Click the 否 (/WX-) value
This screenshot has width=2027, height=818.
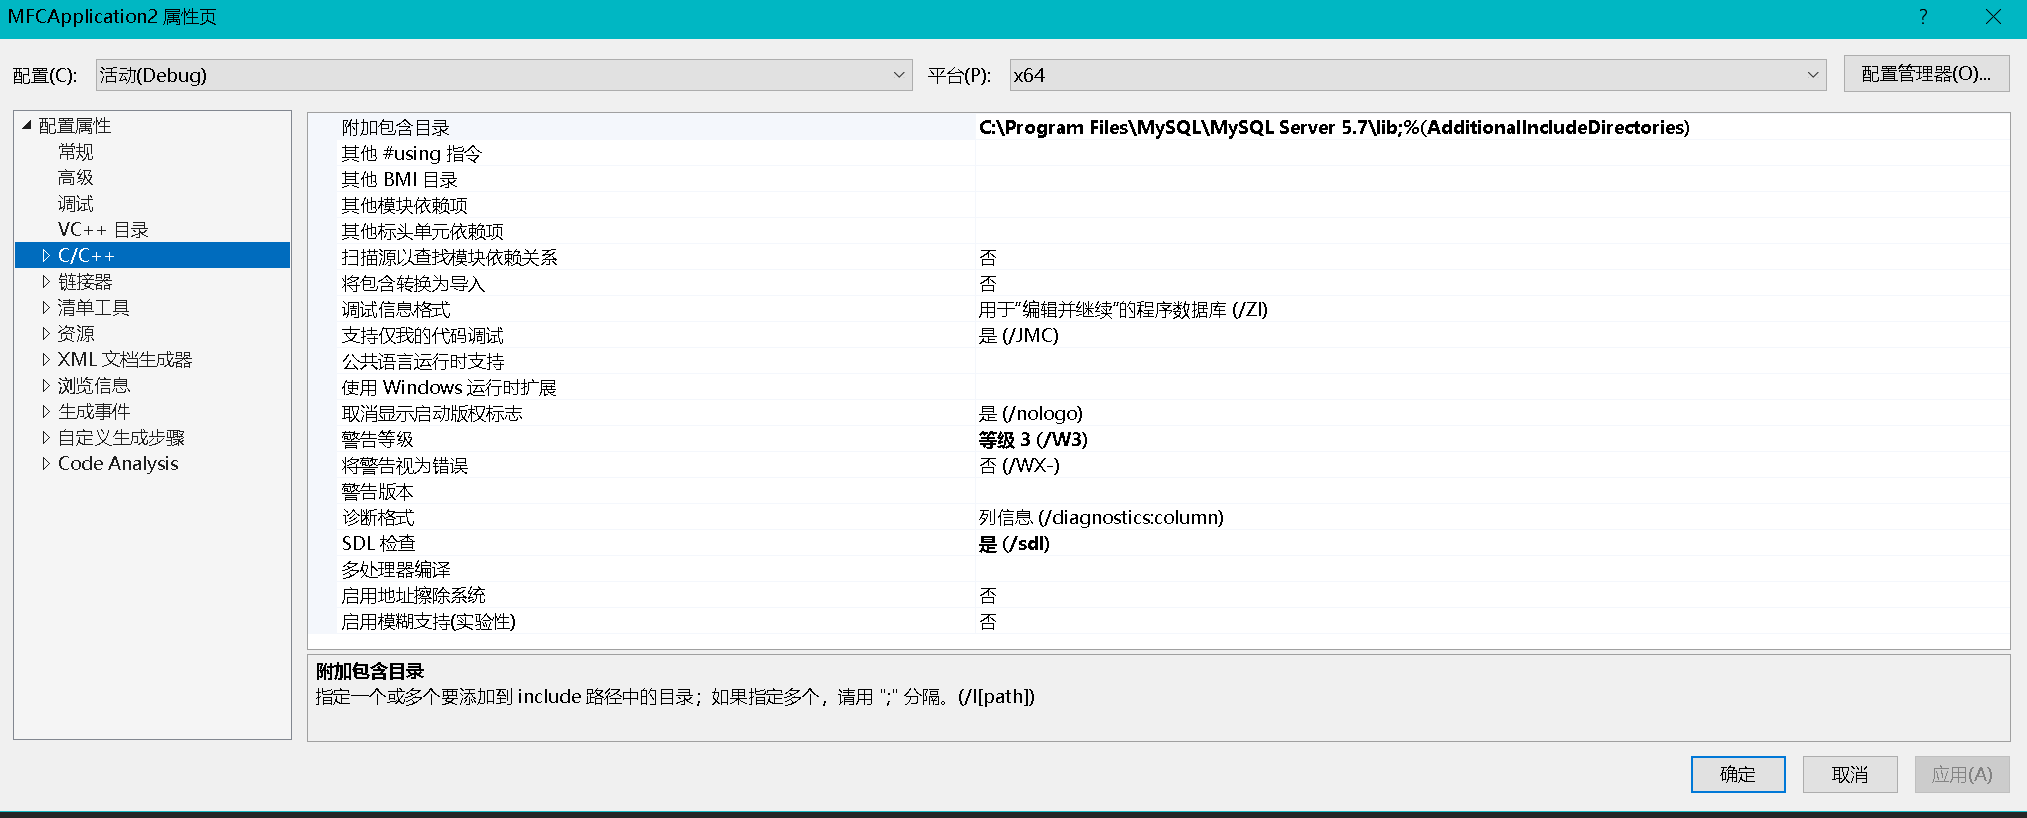pos(1019,466)
